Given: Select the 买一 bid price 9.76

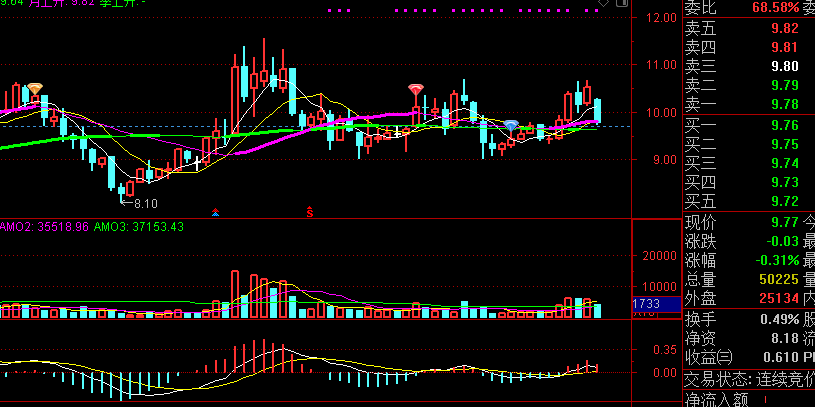Looking at the screenshot, I should pyautogui.click(x=785, y=125).
